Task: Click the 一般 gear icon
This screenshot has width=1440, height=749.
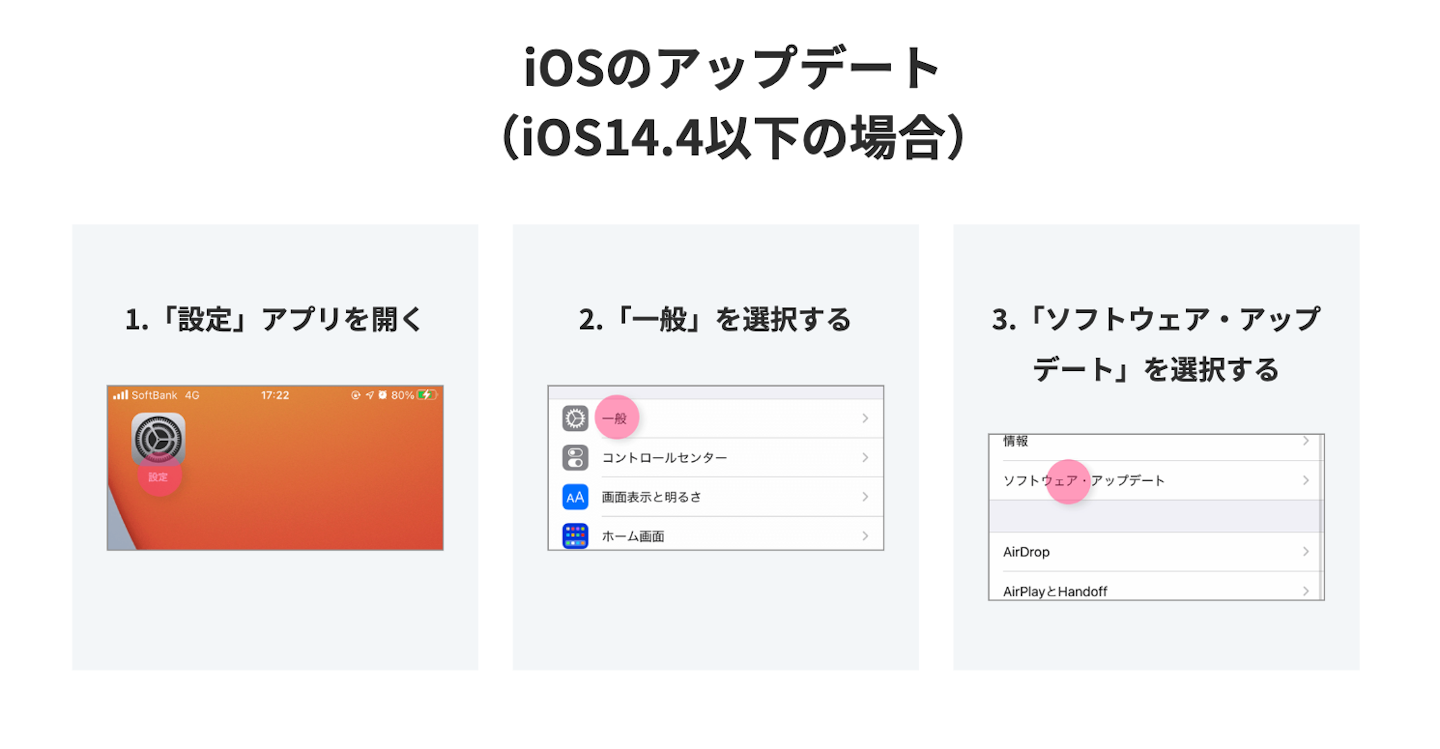Action: [x=575, y=417]
